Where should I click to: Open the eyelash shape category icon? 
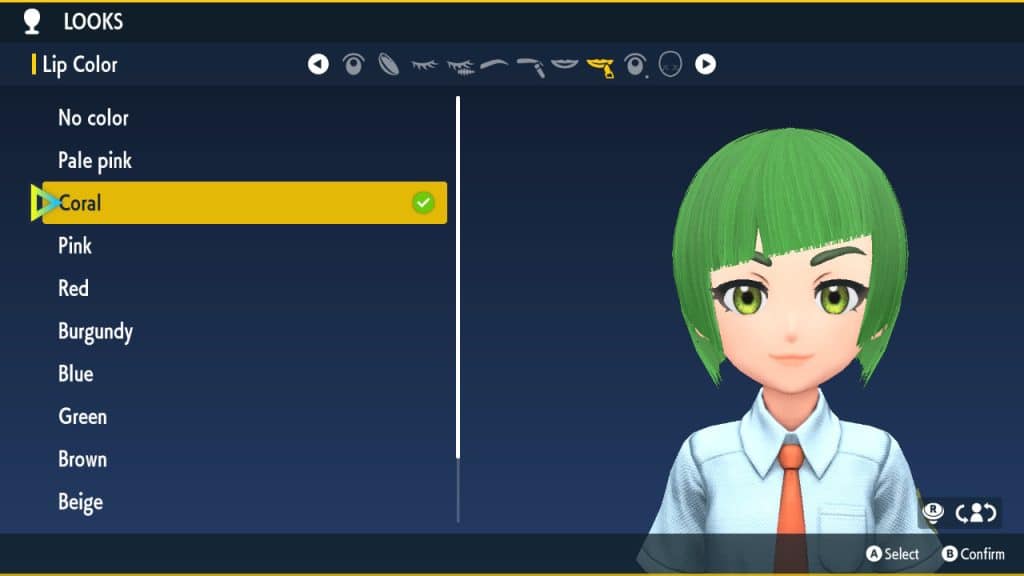(x=424, y=65)
